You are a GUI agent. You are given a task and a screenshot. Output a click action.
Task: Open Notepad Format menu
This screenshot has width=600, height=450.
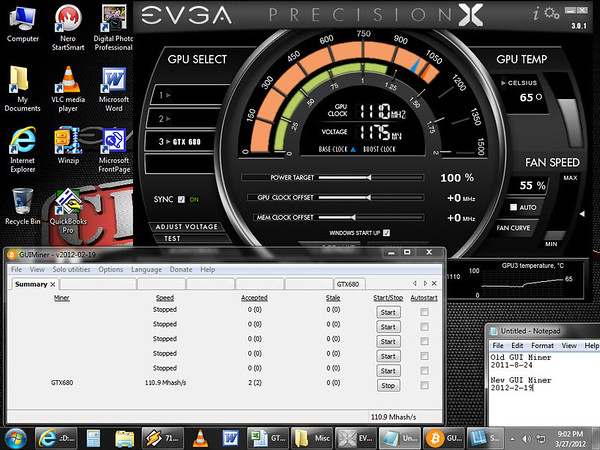coord(542,346)
